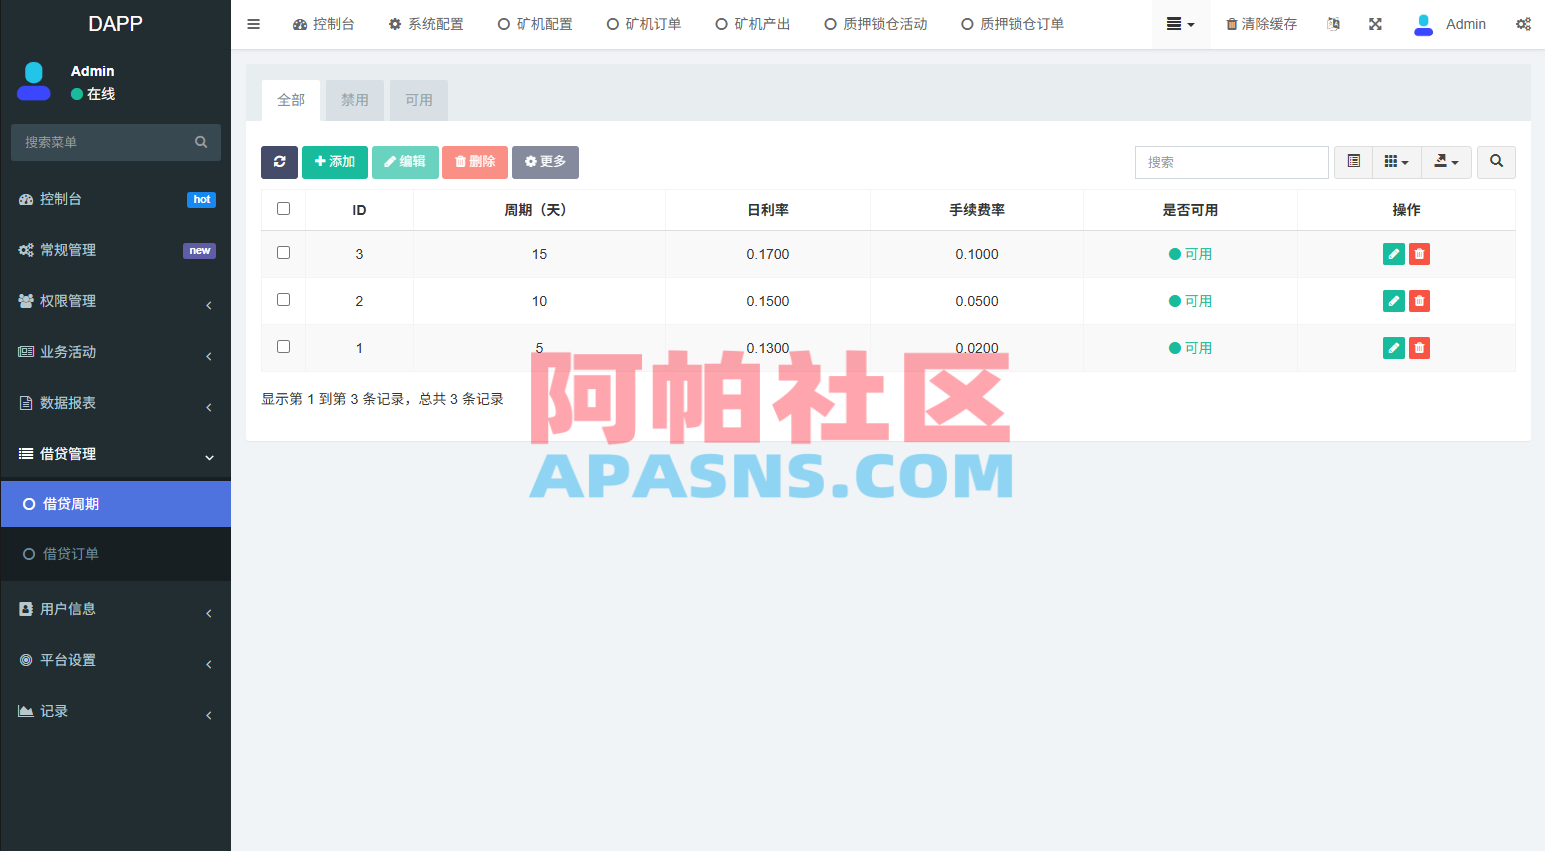Viewport: 1545px width, 851px height.
Task: Click the search magnifier button on toolbar
Action: click(1496, 162)
